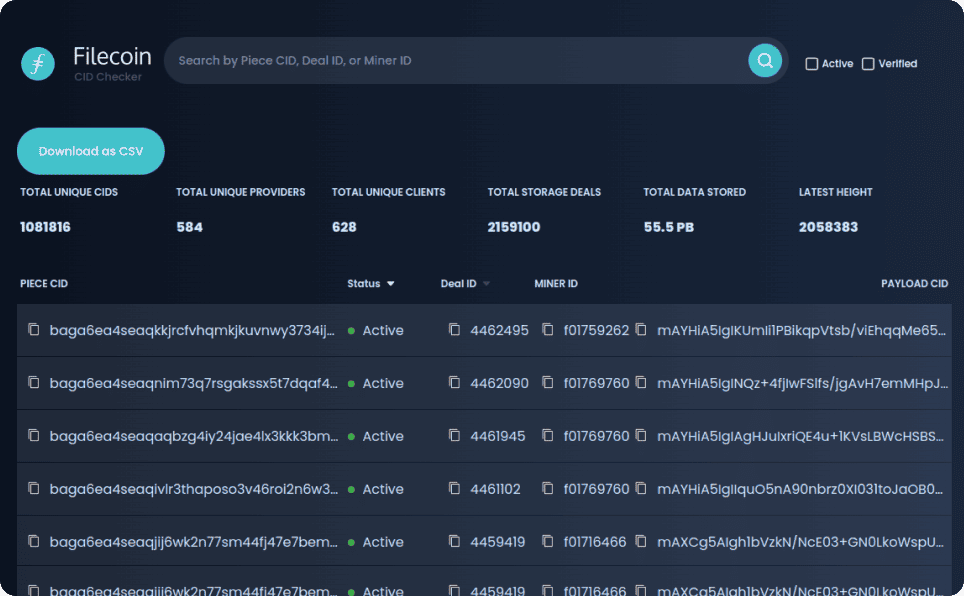Click Miner ID in deal 4462090 row
This screenshot has height=596, width=964.
click(596, 383)
